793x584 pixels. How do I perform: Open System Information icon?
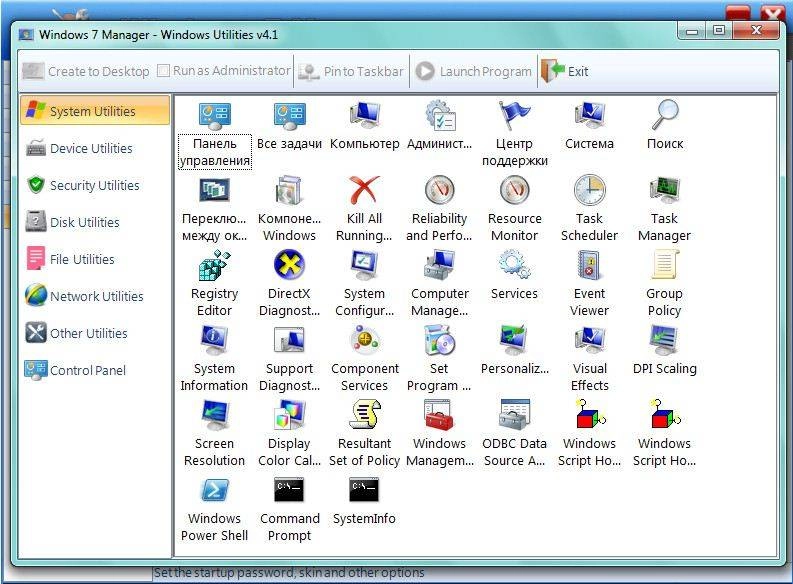(214, 340)
